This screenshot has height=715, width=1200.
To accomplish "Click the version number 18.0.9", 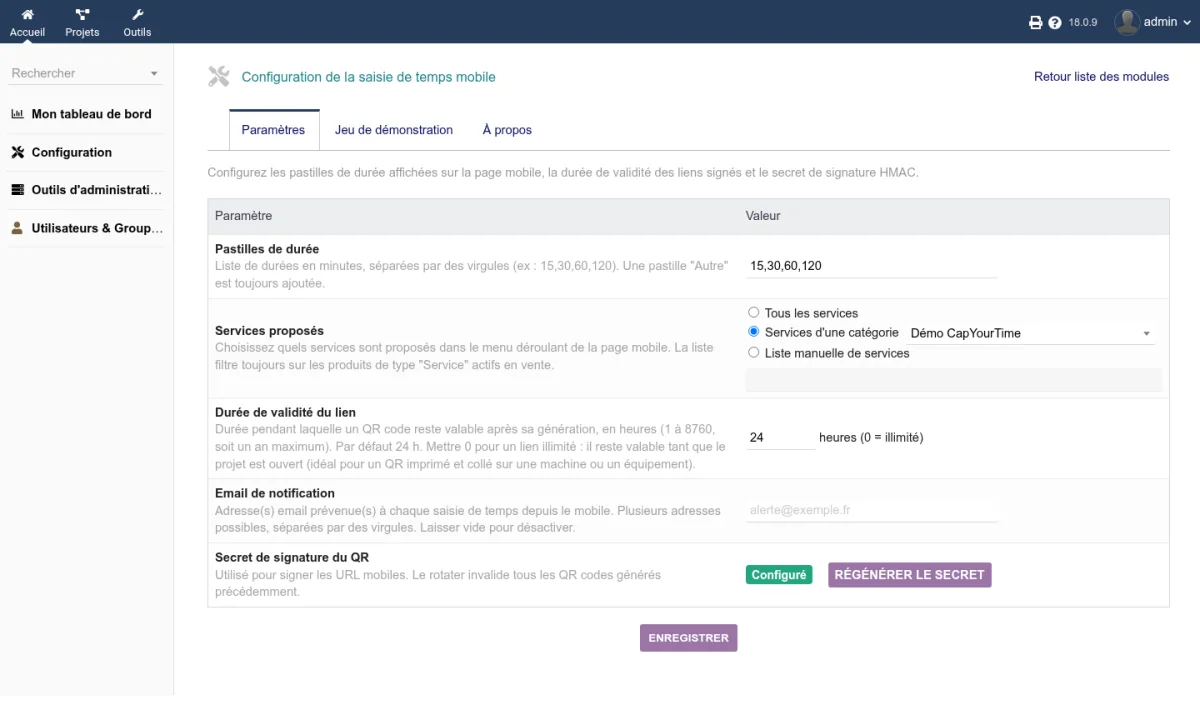I will [x=1084, y=23].
